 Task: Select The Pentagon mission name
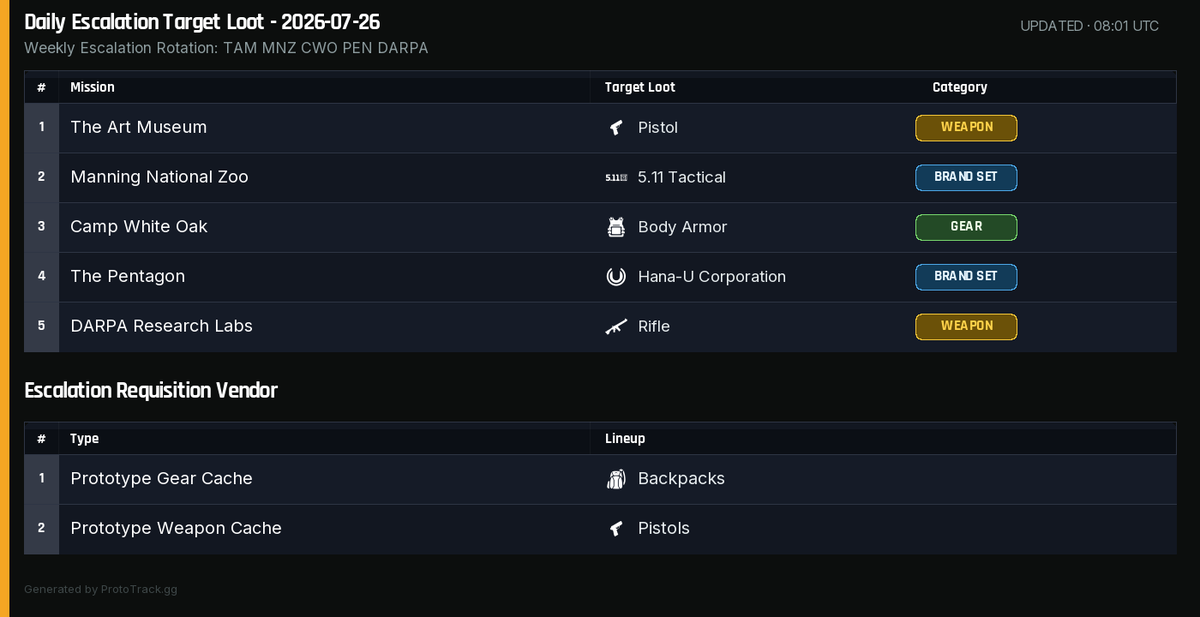pos(127,276)
